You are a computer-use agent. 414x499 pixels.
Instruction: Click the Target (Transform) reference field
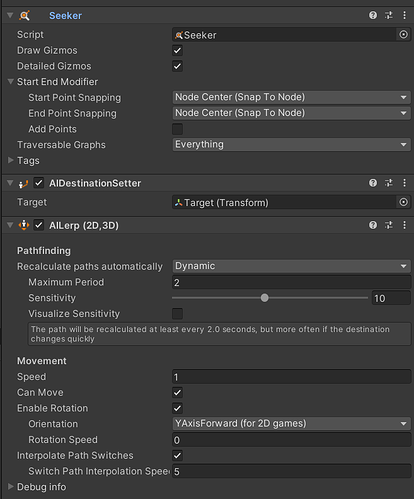tap(284, 202)
